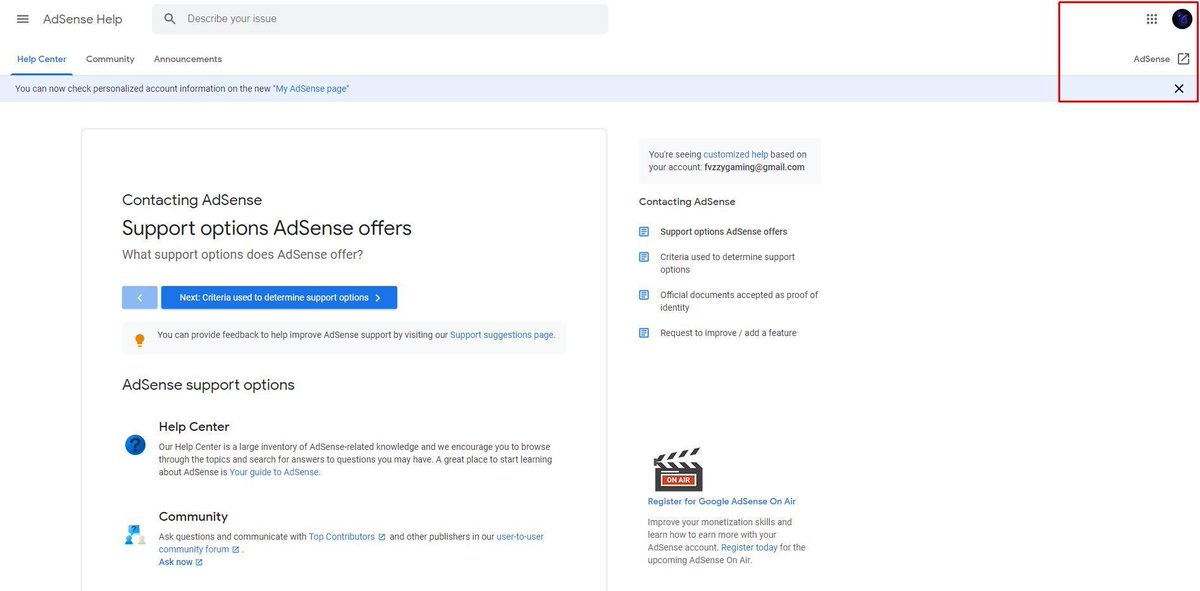
Task: Click the external link icon after Ask now
Action: [199, 562]
